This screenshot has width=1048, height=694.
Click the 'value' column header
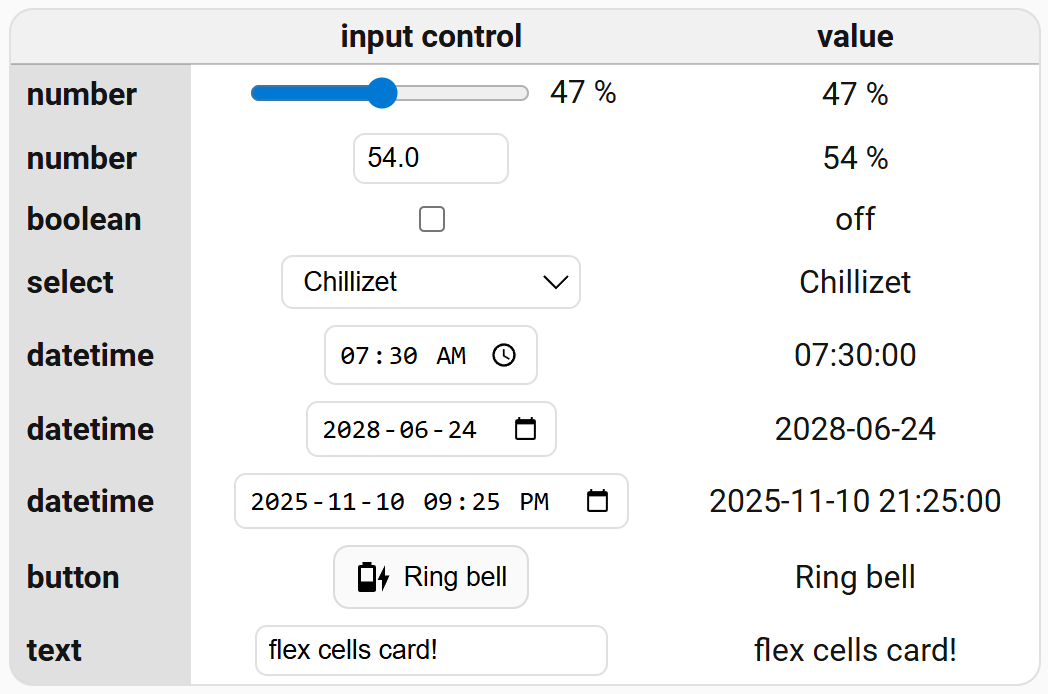tap(855, 37)
